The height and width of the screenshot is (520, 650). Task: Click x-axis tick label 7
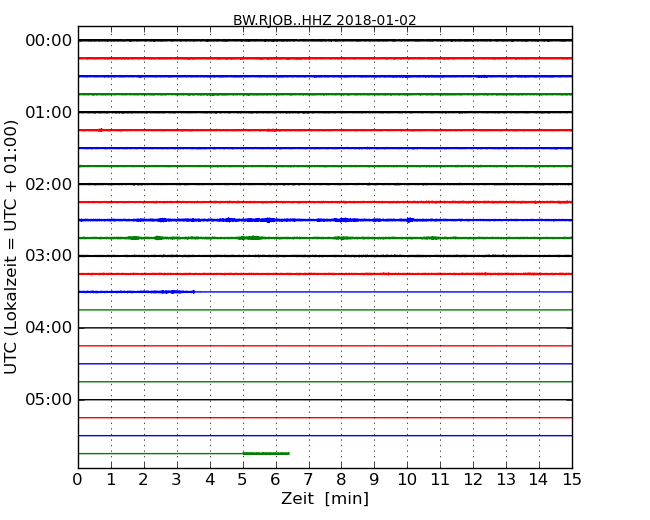[308, 480]
